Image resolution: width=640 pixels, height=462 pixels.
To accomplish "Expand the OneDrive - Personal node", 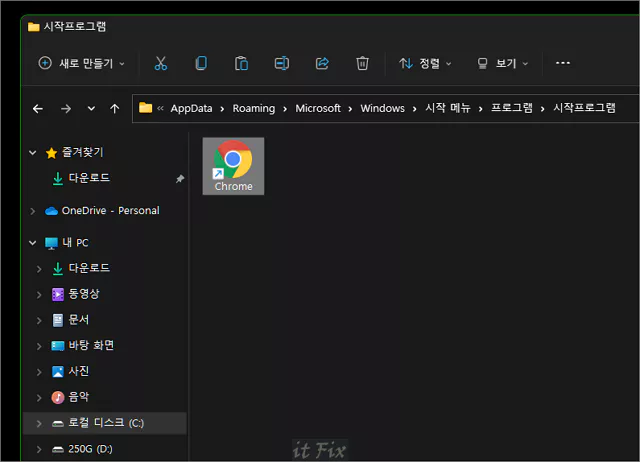I will (x=33, y=211).
